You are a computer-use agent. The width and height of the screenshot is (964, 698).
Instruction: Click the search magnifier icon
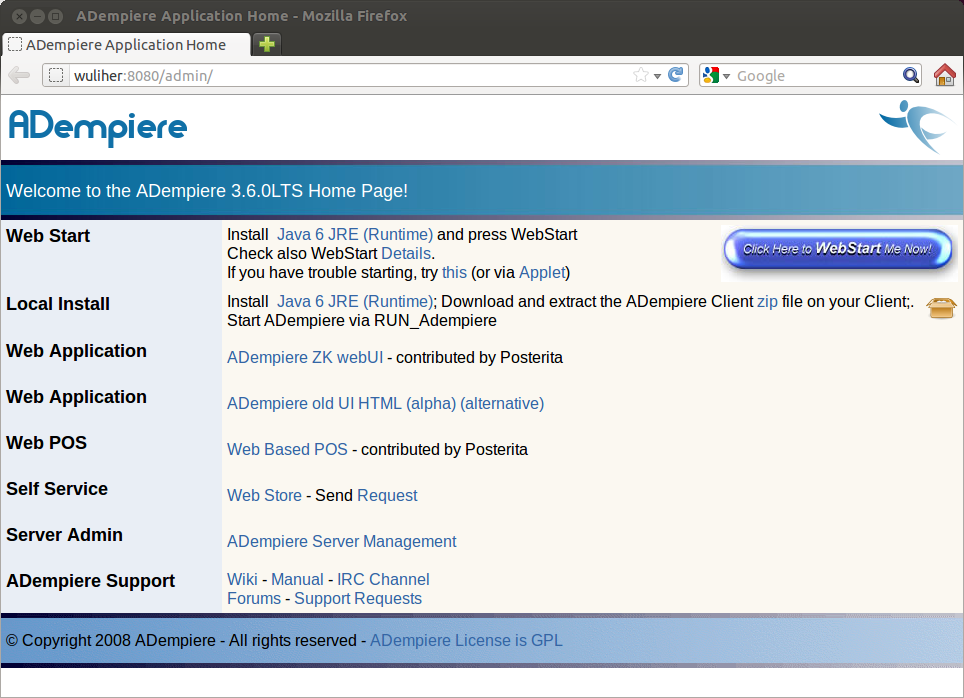coord(911,75)
